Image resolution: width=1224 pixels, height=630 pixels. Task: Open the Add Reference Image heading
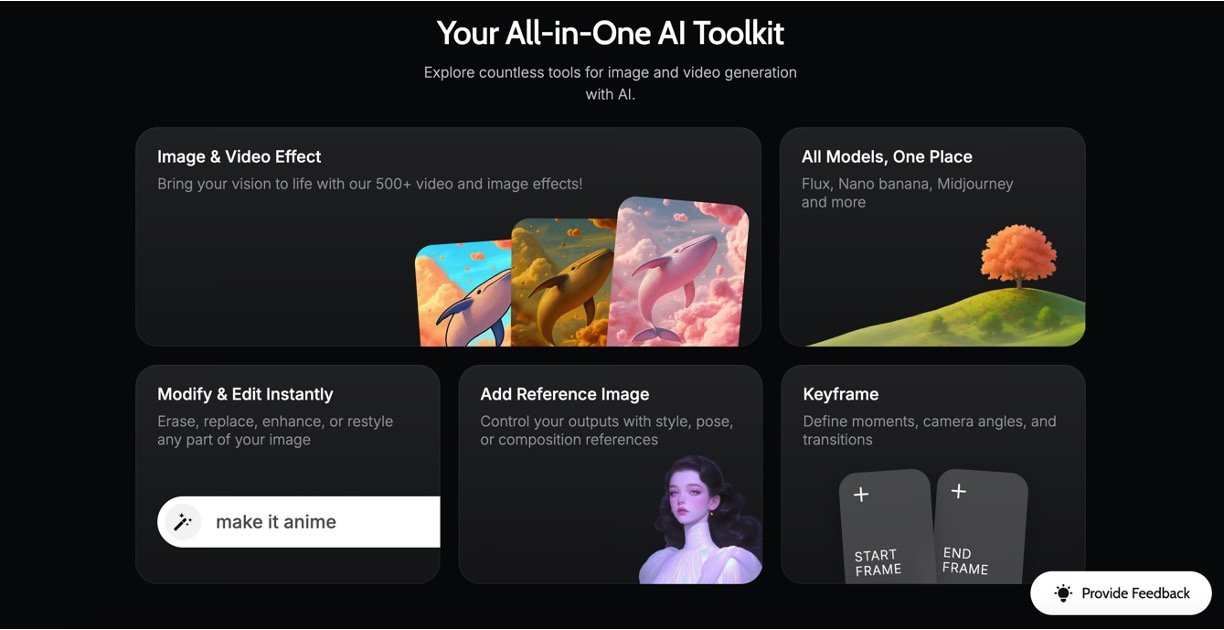point(564,395)
